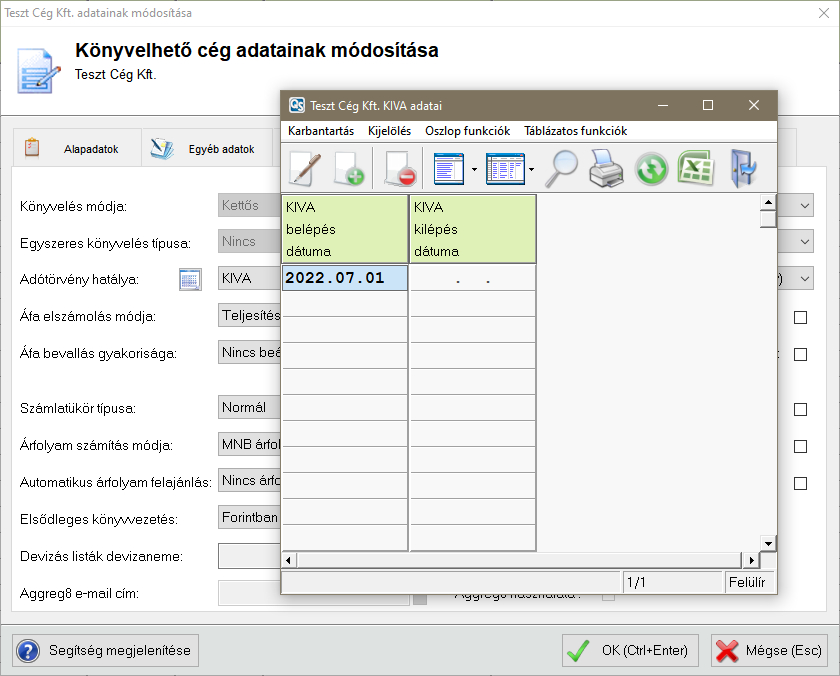
Task: Click the OK (Ctrl+Enter) button
Action: point(629,650)
